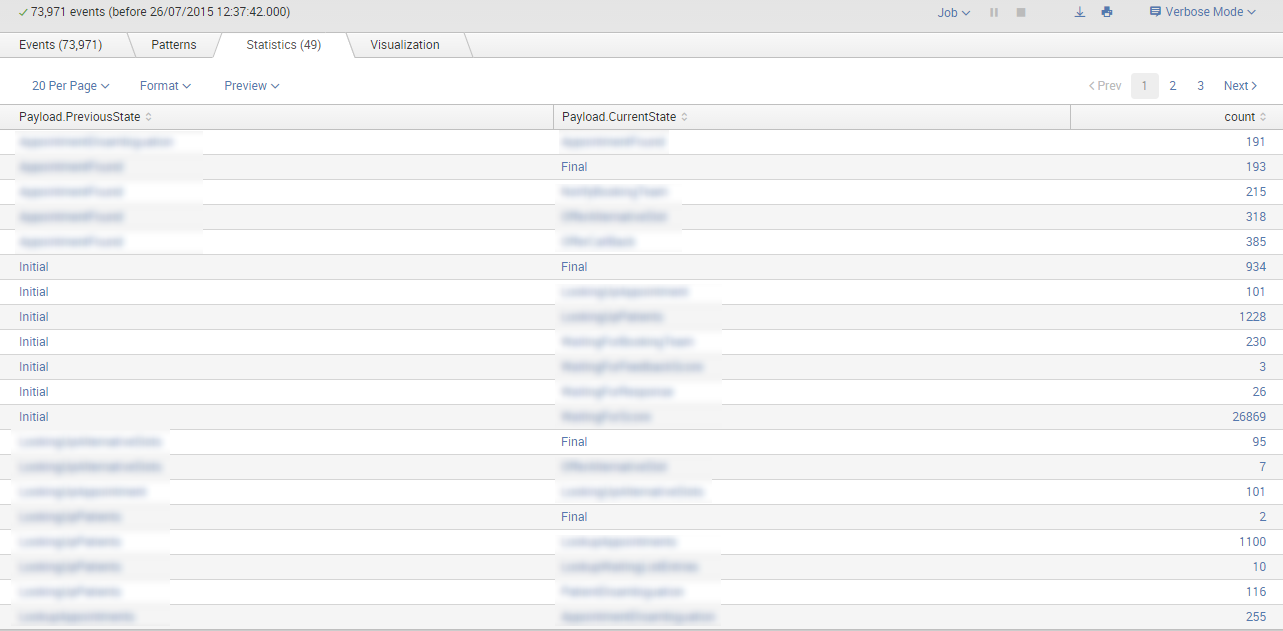1283x631 pixels.
Task: Switch to the Visualization tab
Action: coord(405,45)
